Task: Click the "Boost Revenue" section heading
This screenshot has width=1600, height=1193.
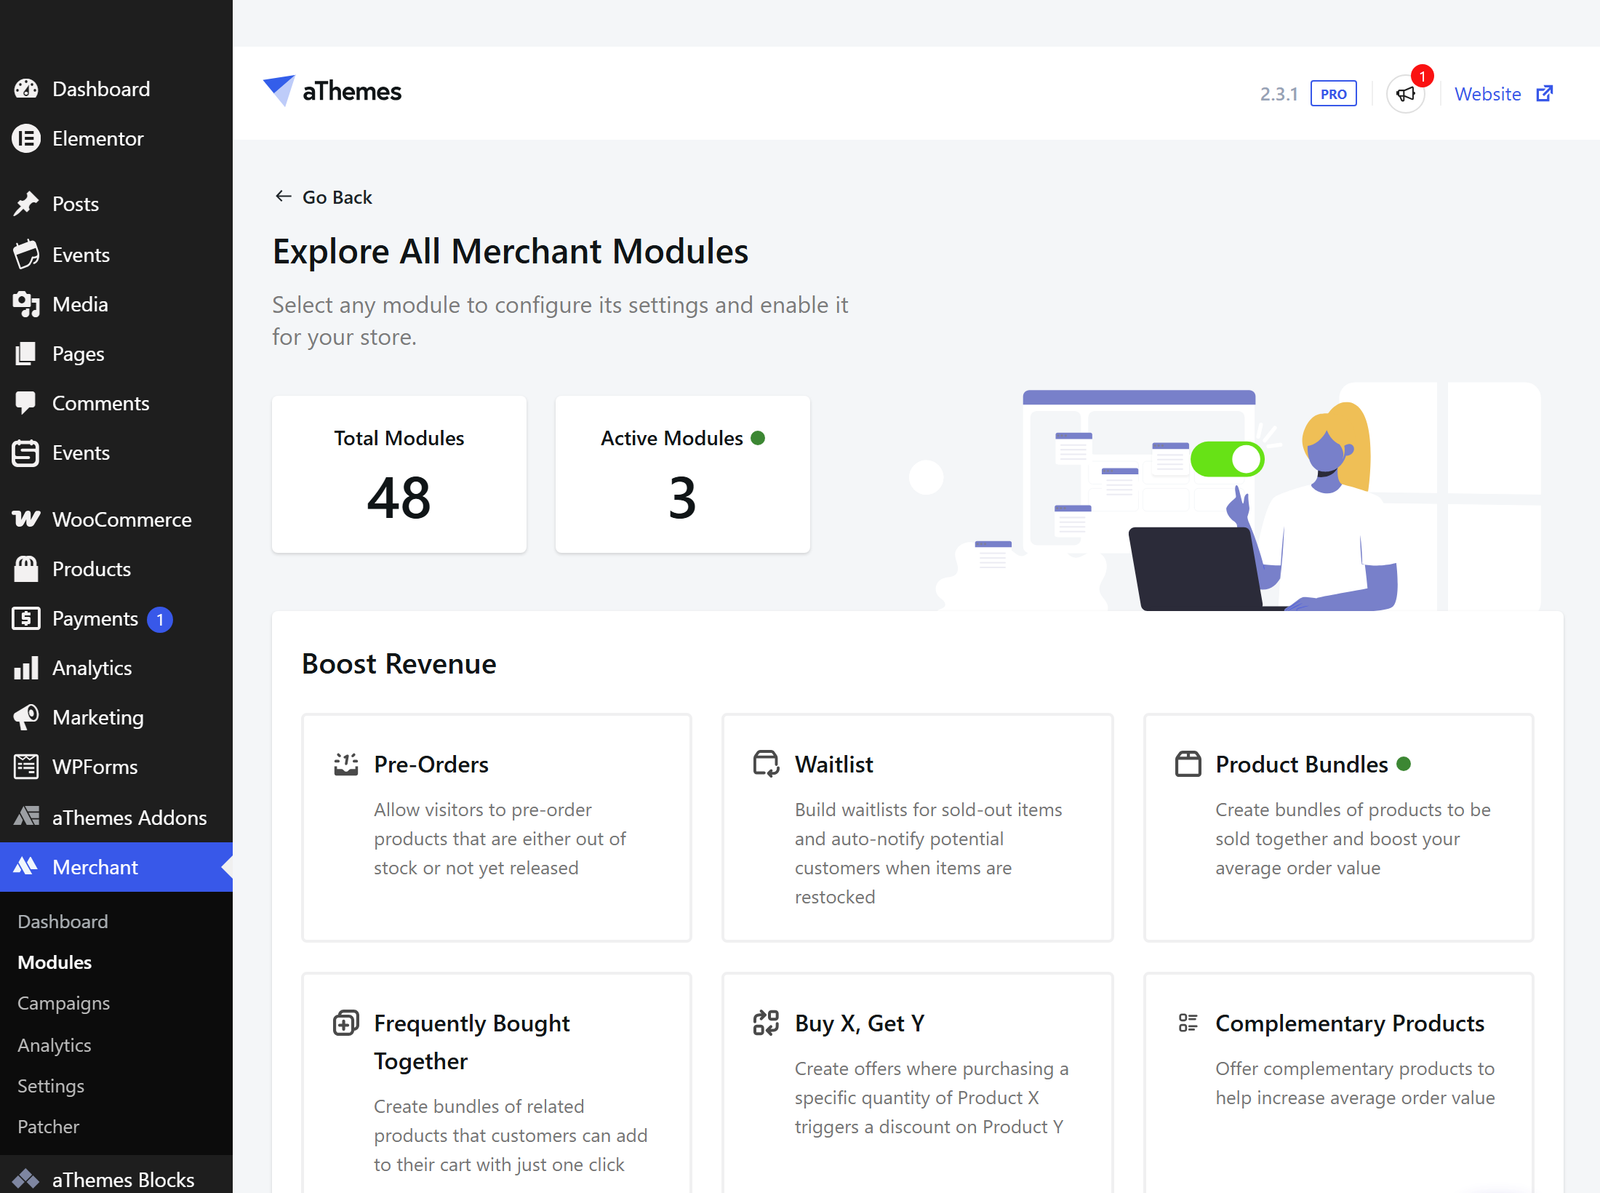Action: coord(399,664)
